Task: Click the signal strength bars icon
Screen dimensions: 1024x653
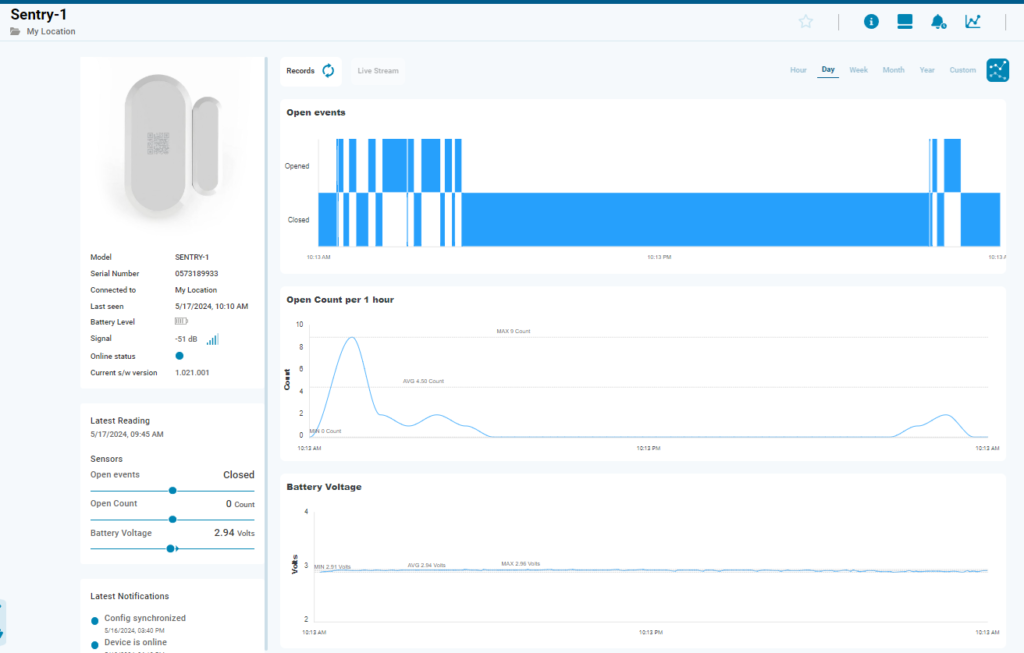Action: pos(211,339)
